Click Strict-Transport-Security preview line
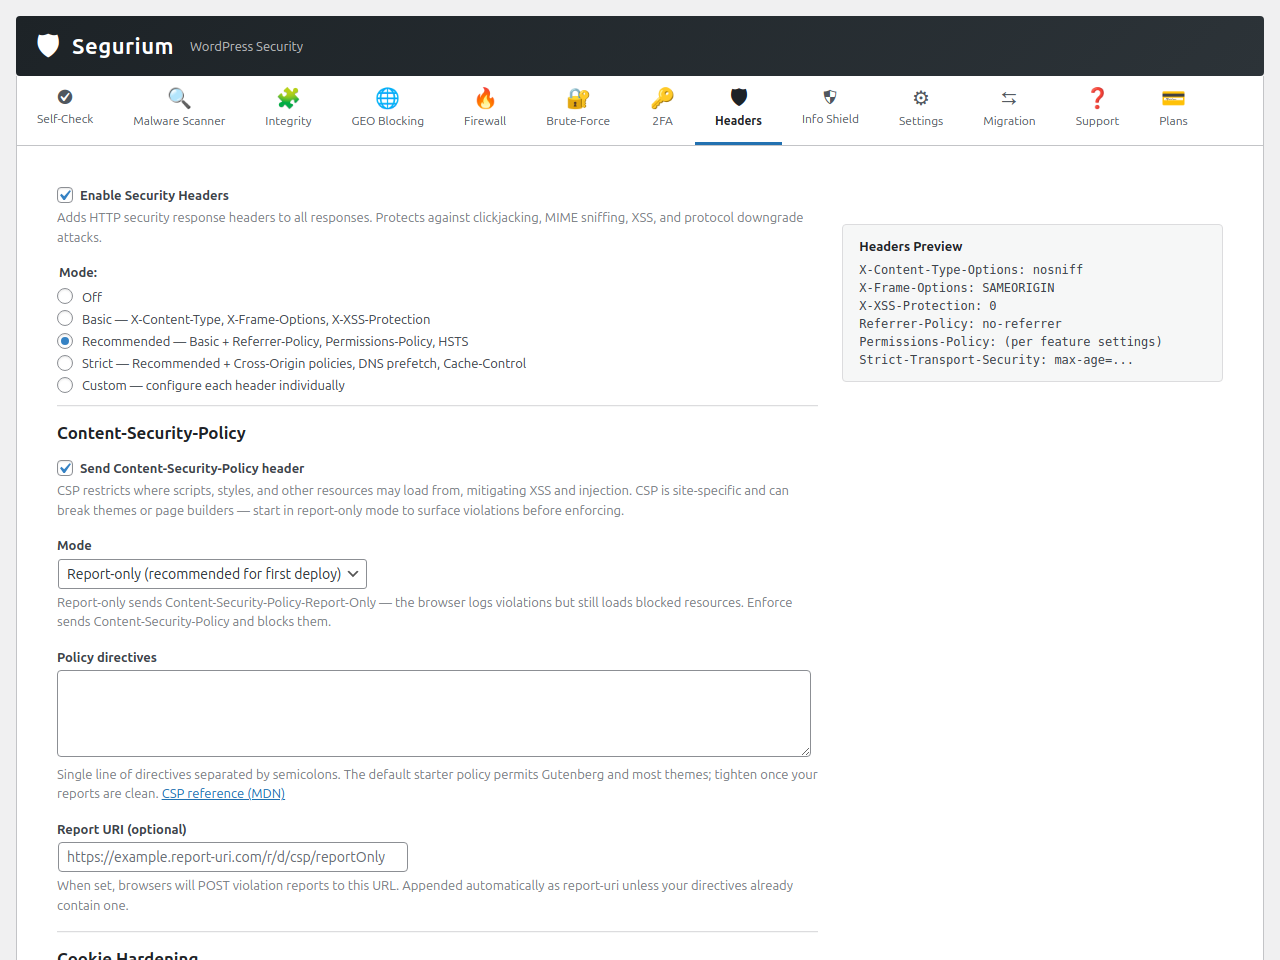This screenshot has height=960, width=1280. [996, 360]
